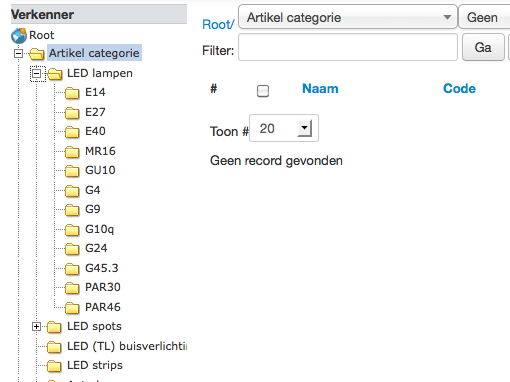Click the open Artikel categorie folder icon

pos(37,54)
